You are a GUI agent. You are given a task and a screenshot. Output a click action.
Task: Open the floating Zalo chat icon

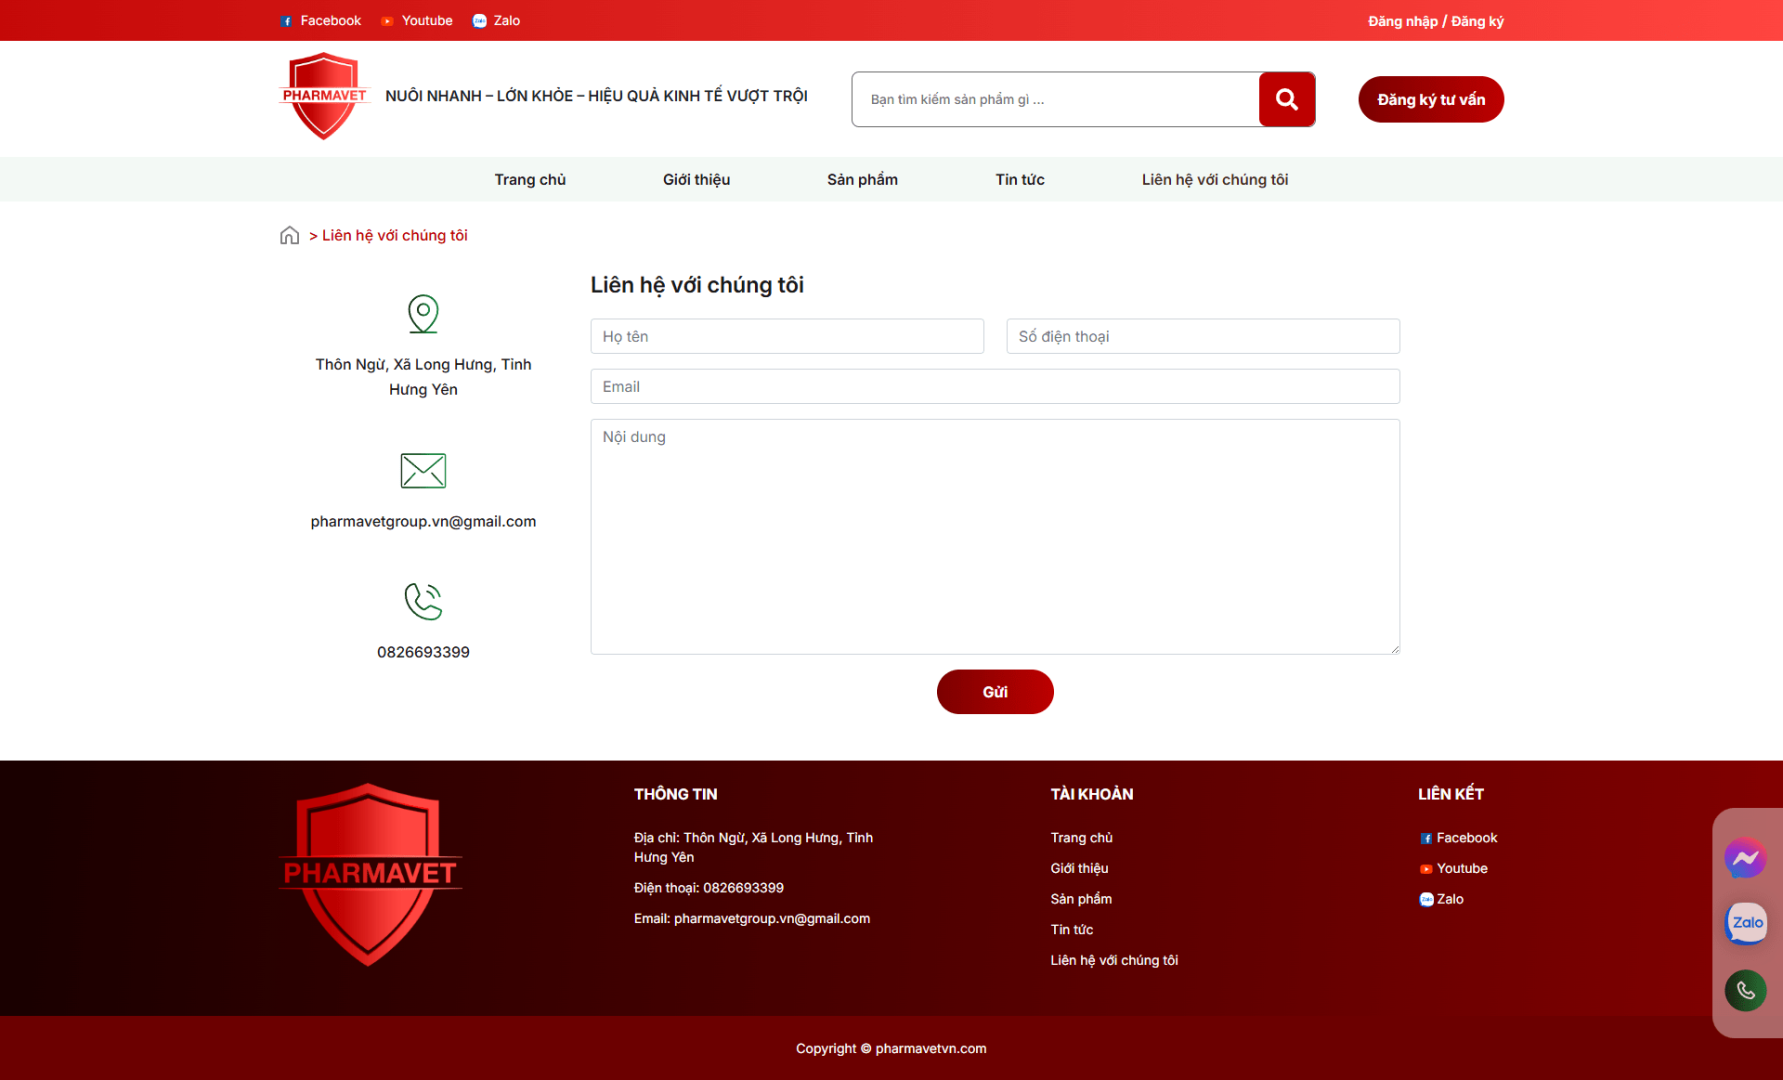pos(1746,923)
